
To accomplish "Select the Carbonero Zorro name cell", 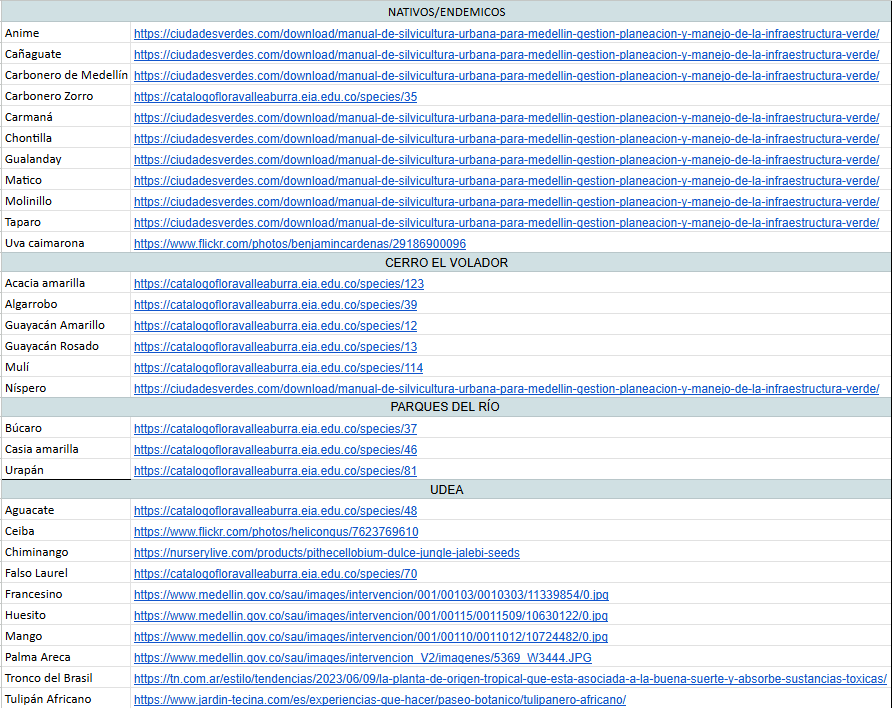I will click(66, 96).
